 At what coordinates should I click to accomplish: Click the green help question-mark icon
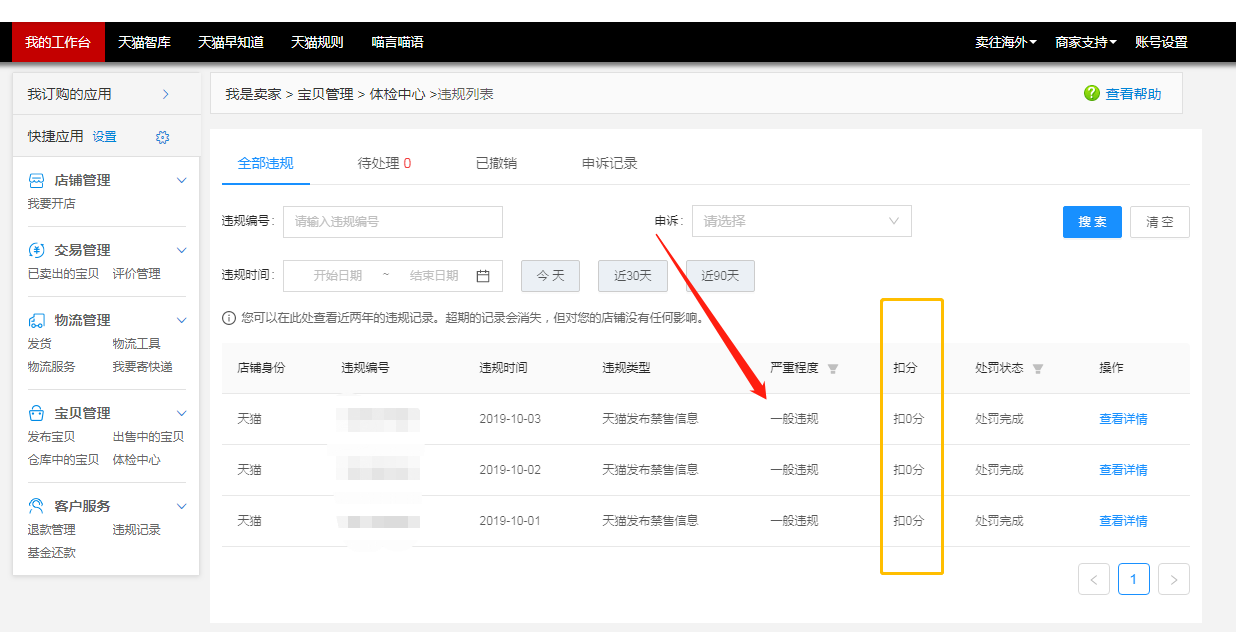(1092, 93)
